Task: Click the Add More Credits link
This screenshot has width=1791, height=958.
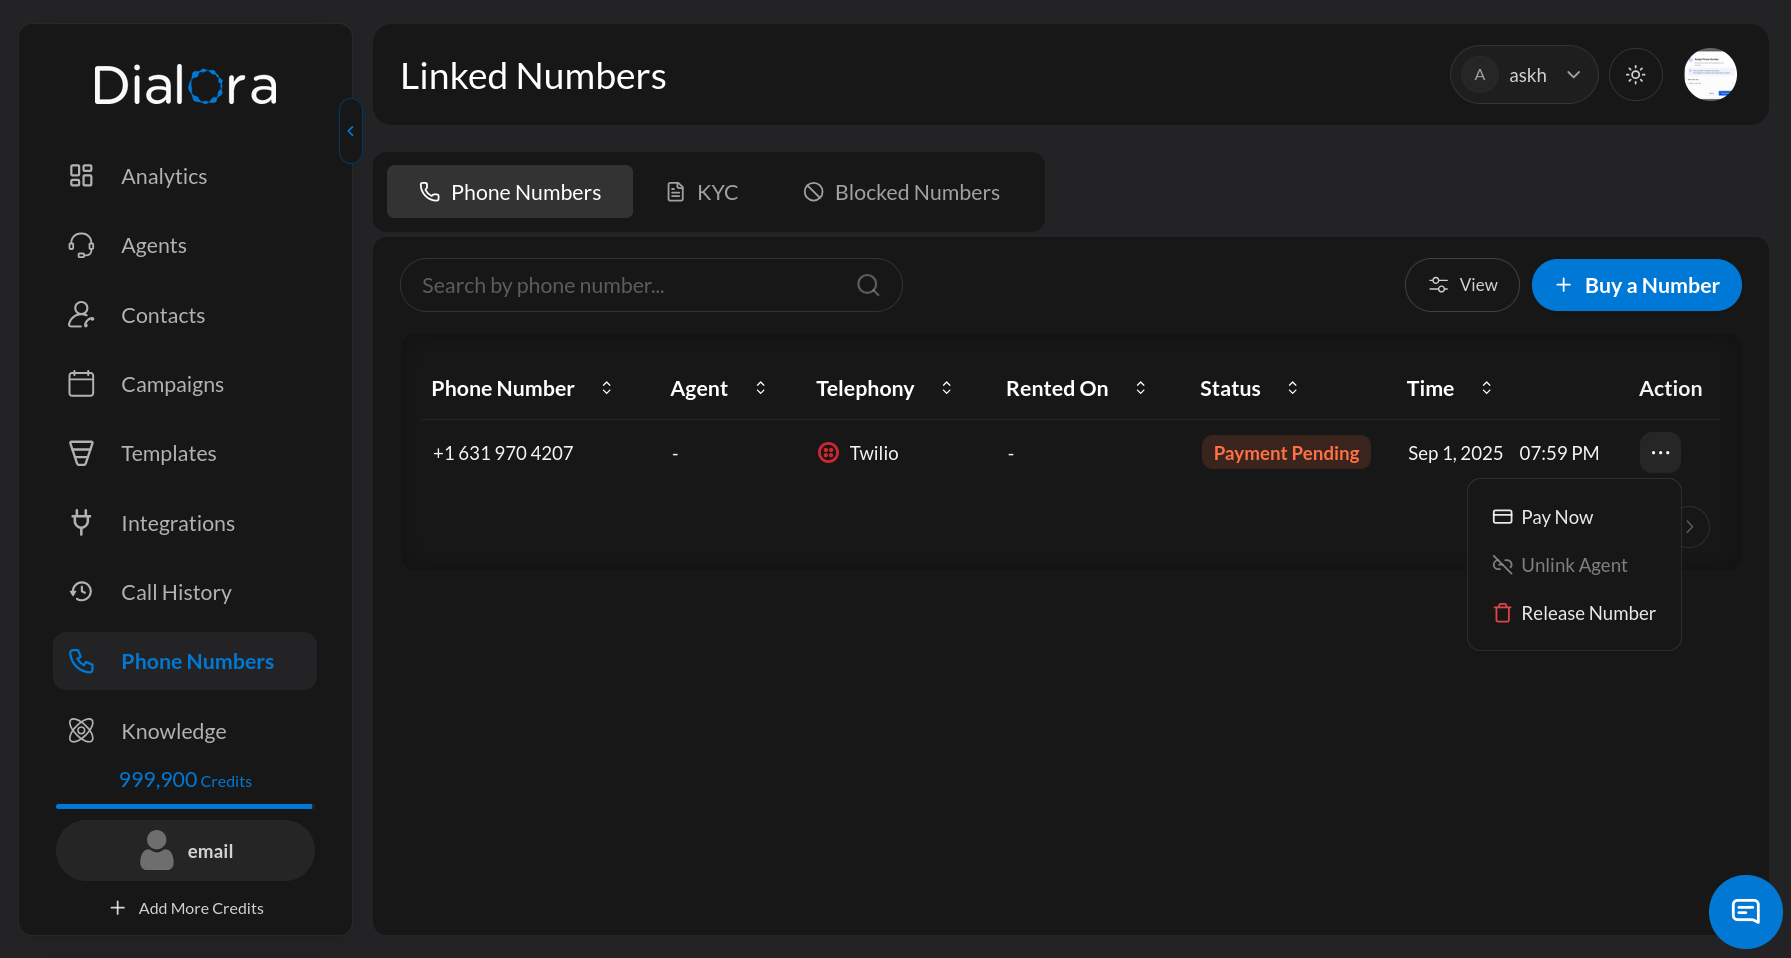Action: point(187,908)
